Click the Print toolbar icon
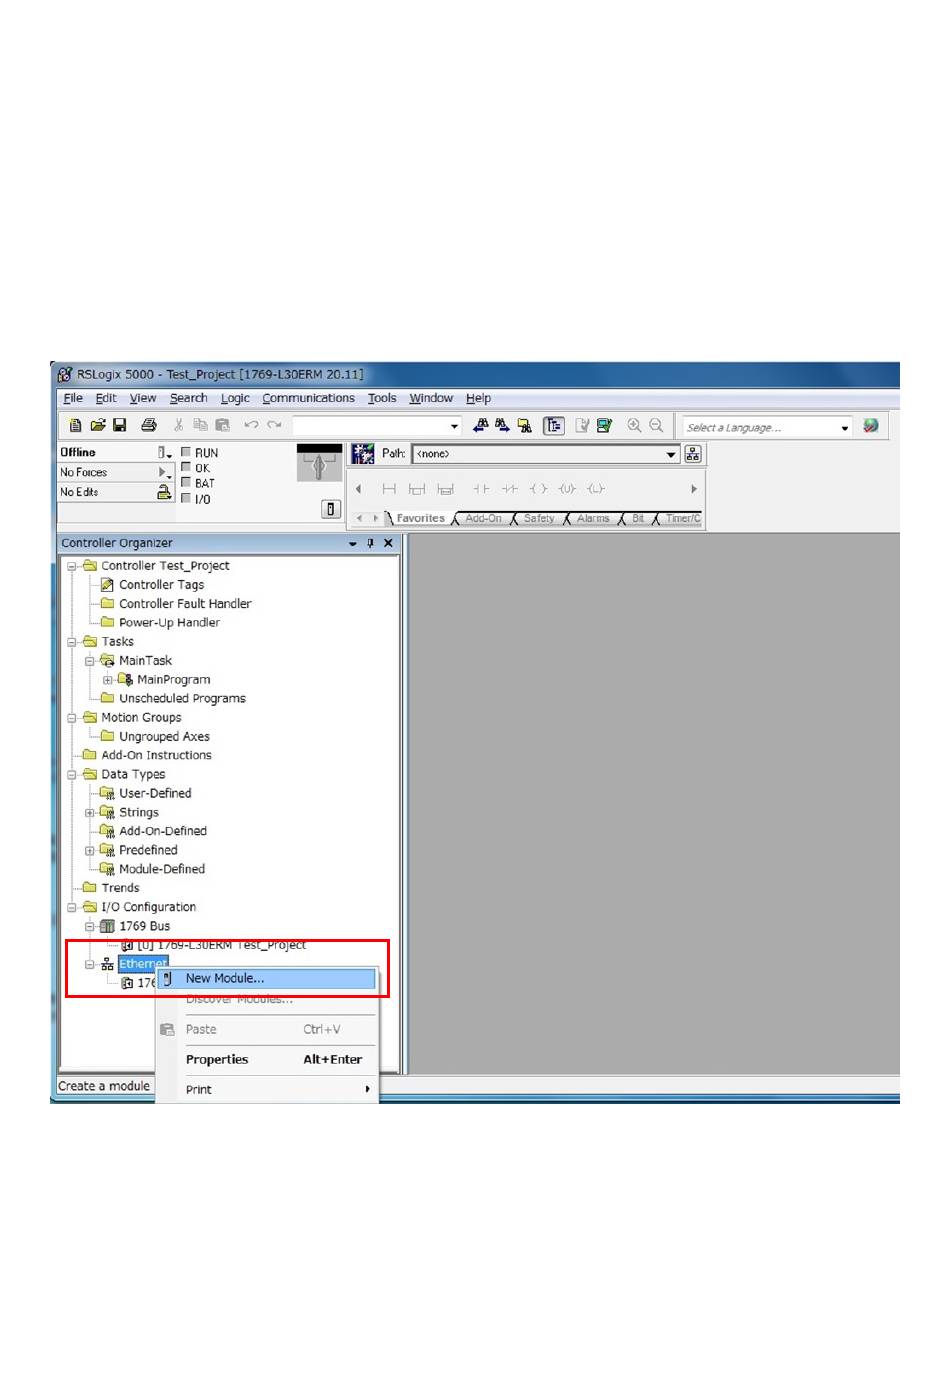The width and height of the screenshot is (950, 1387). pyautogui.click(x=149, y=425)
